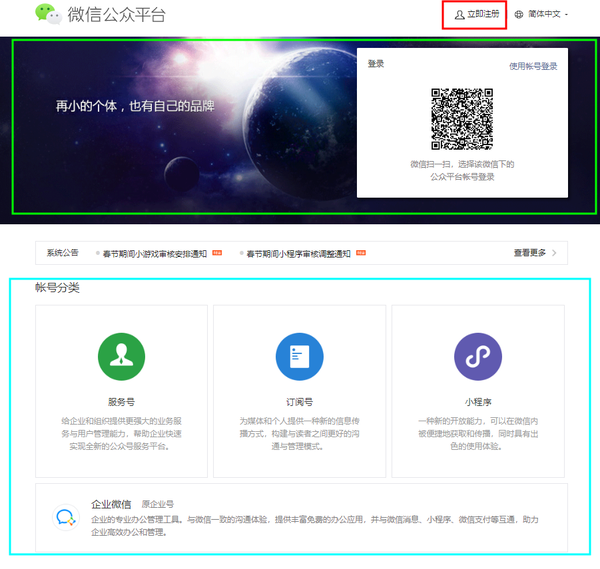This screenshot has width=600, height=569.
Task: Click the green 服务号 icon
Action: (x=121, y=357)
